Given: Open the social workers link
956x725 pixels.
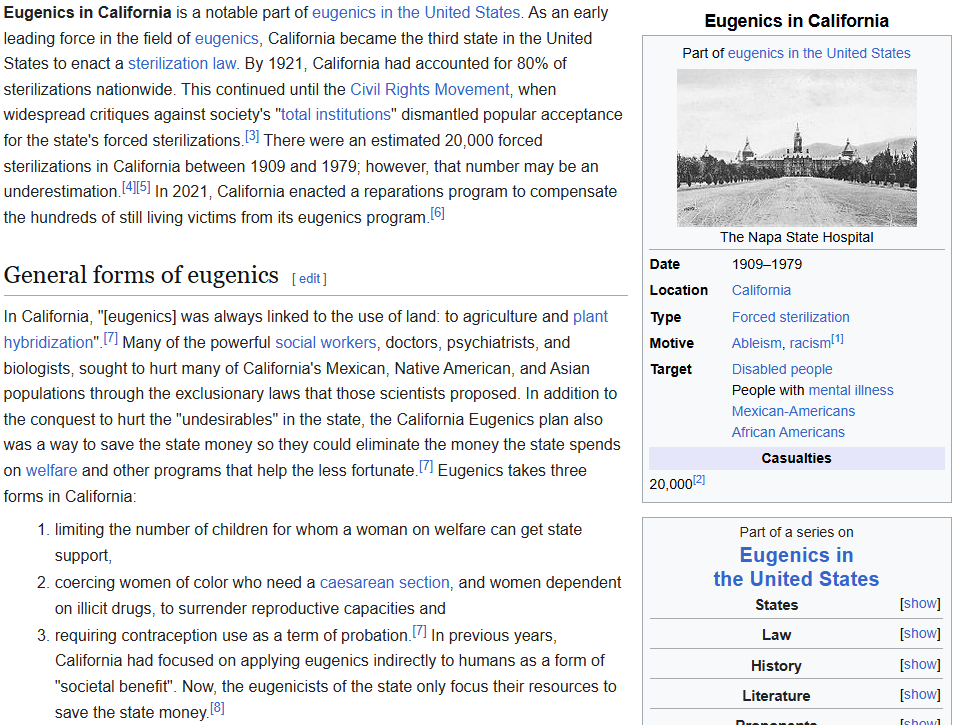Looking at the screenshot, I should coord(326,343).
